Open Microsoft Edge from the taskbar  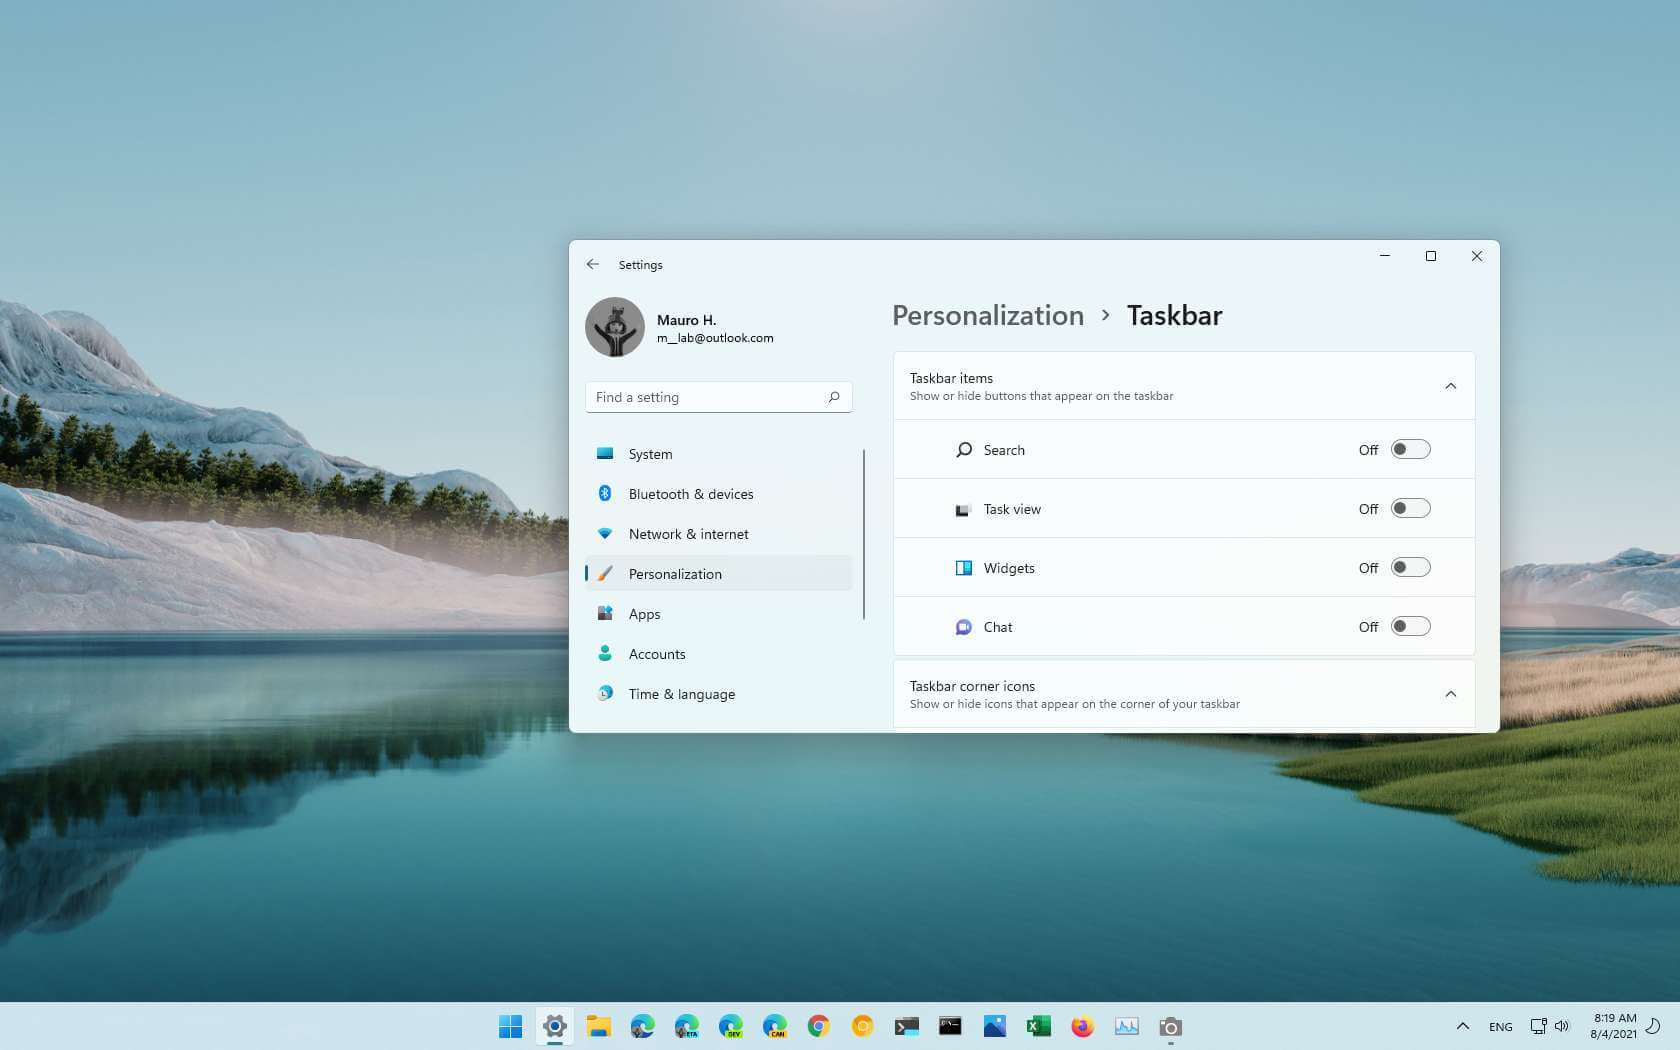641,1026
